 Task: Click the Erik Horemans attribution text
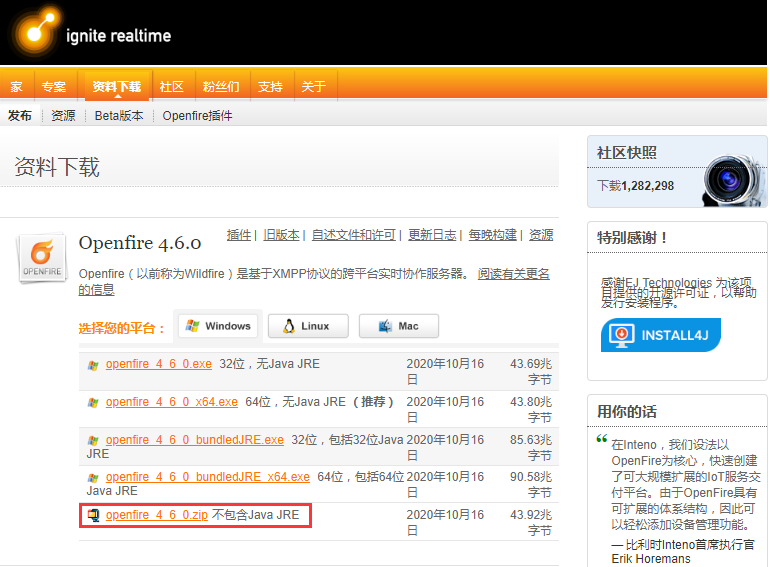651,559
